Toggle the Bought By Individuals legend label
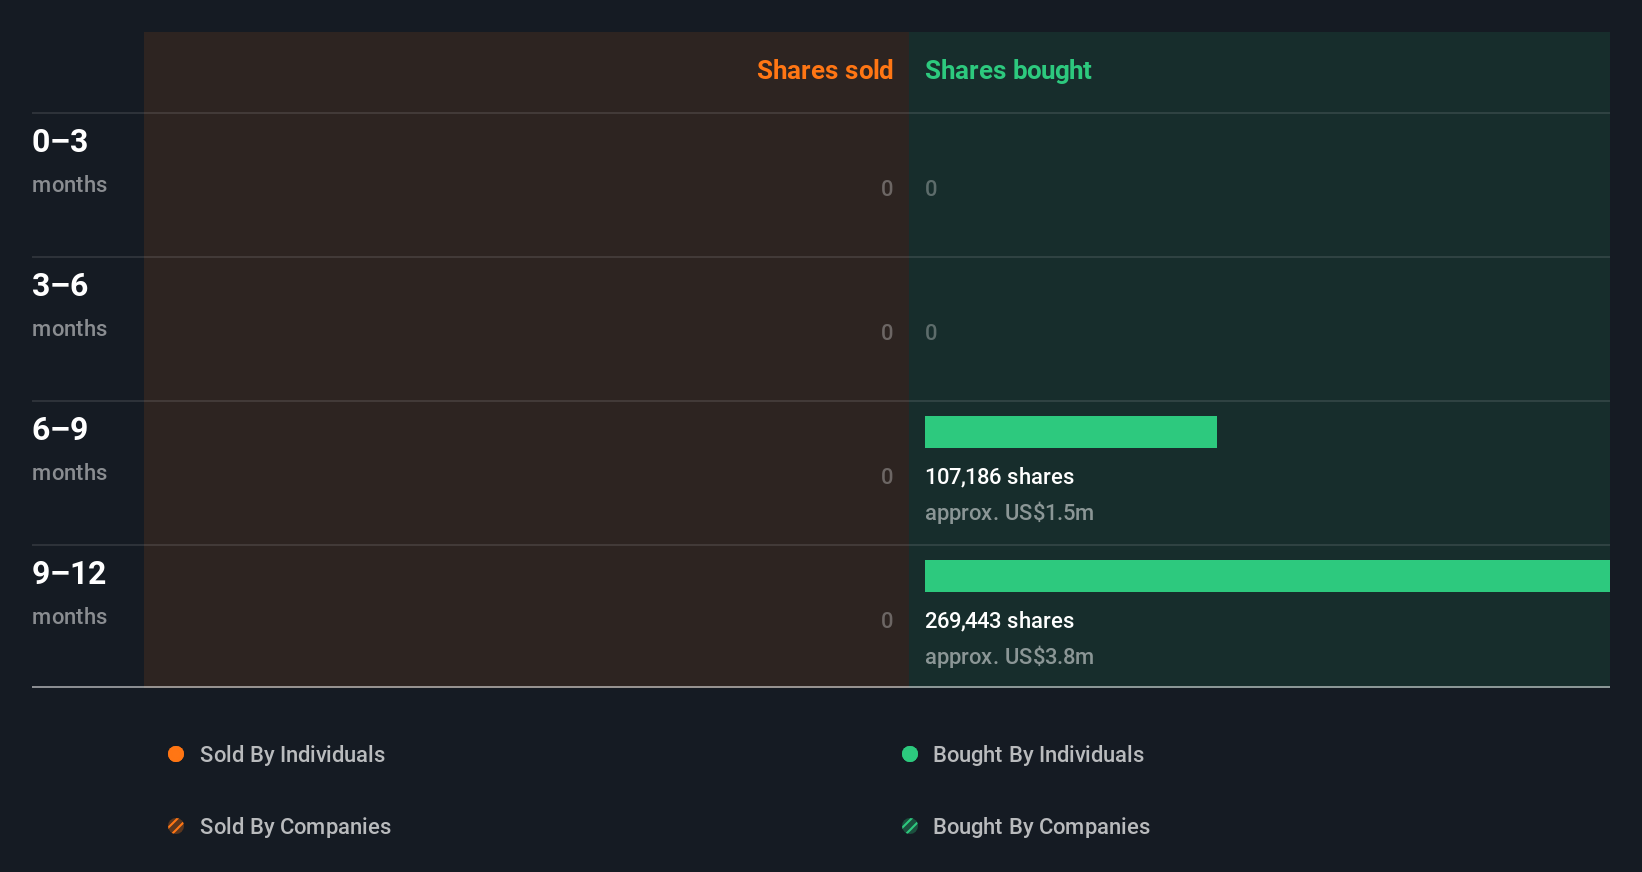This screenshot has width=1642, height=872. 1038,754
